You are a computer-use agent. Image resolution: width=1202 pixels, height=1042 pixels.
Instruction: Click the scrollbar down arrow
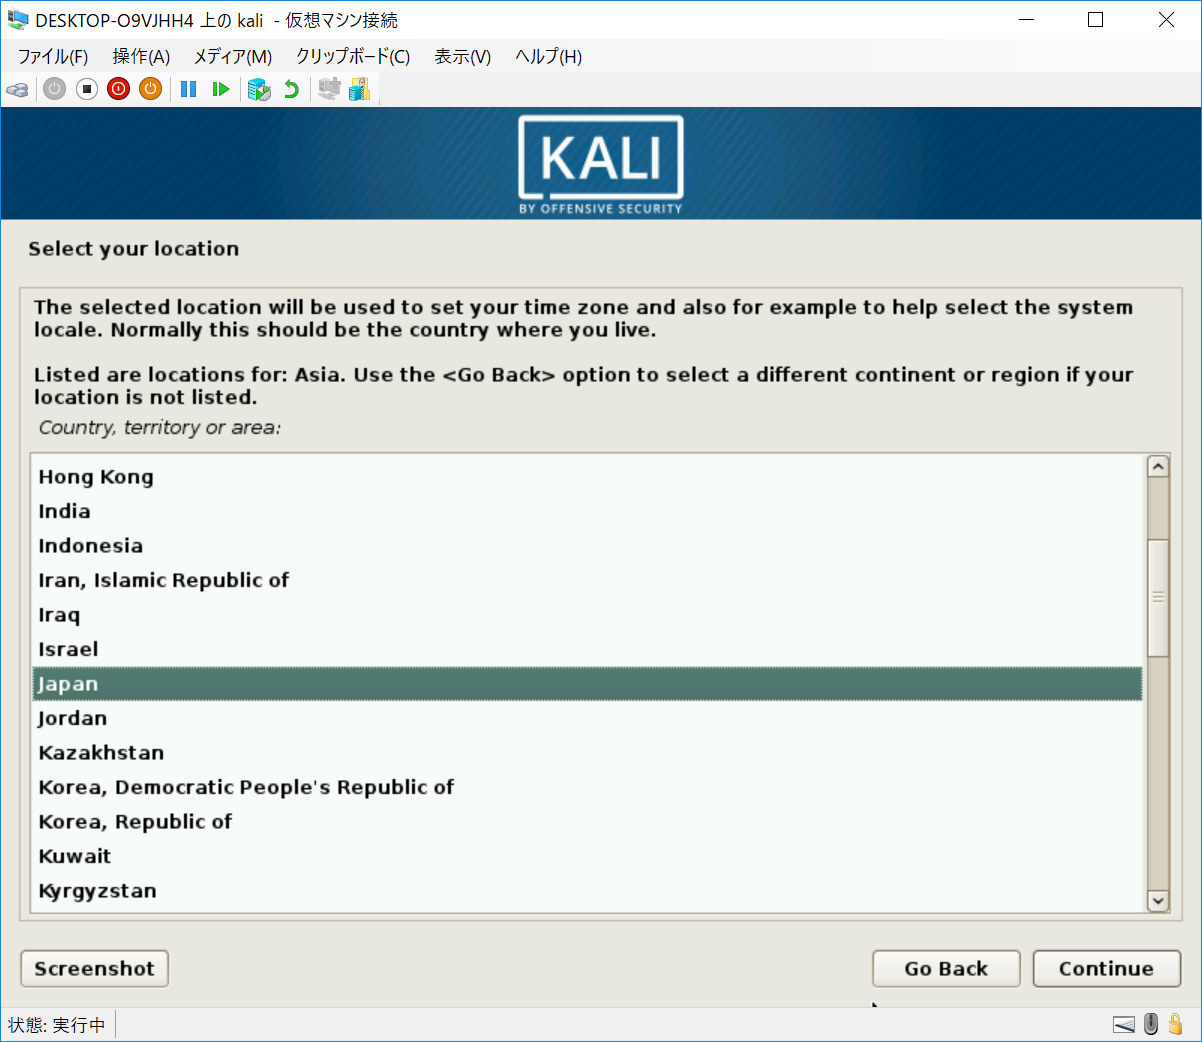point(1158,901)
